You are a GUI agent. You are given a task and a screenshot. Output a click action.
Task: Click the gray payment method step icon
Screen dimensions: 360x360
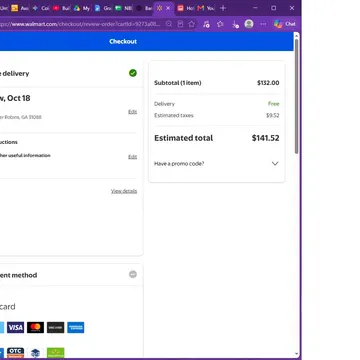pyautogui.click(x=133, y=274)
